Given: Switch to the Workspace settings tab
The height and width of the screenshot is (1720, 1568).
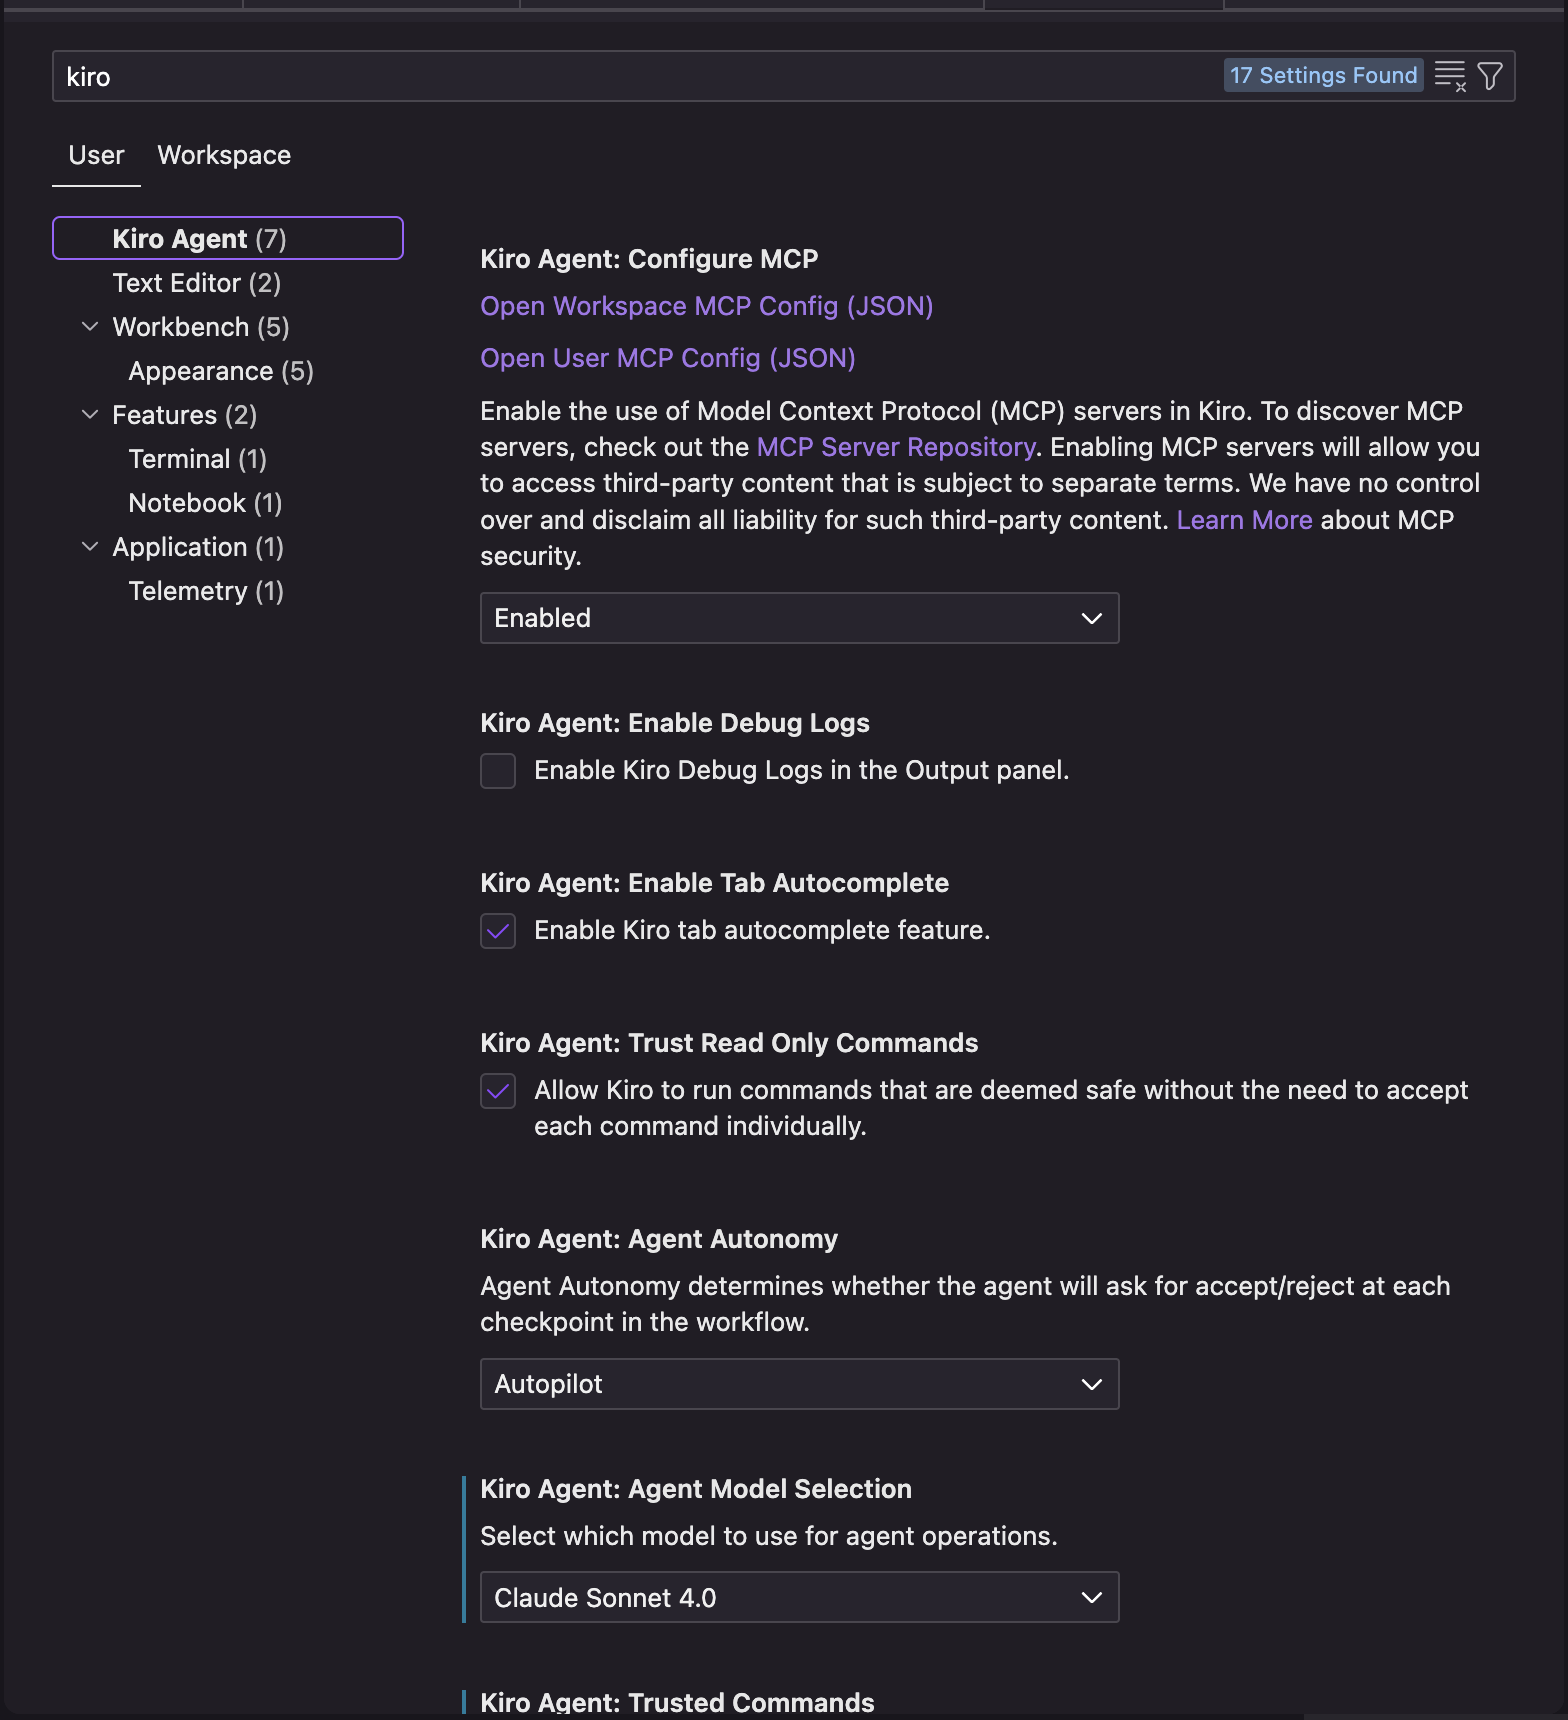Looking at the screenshot, I should tap(223, 155).
